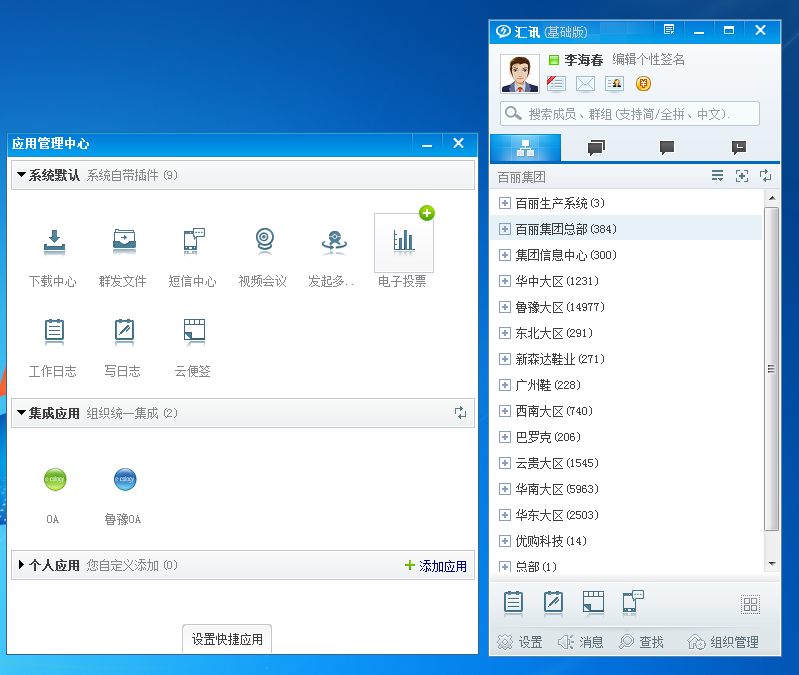
Task: Switch to the organization structure tab
Action: click(525, 148)
